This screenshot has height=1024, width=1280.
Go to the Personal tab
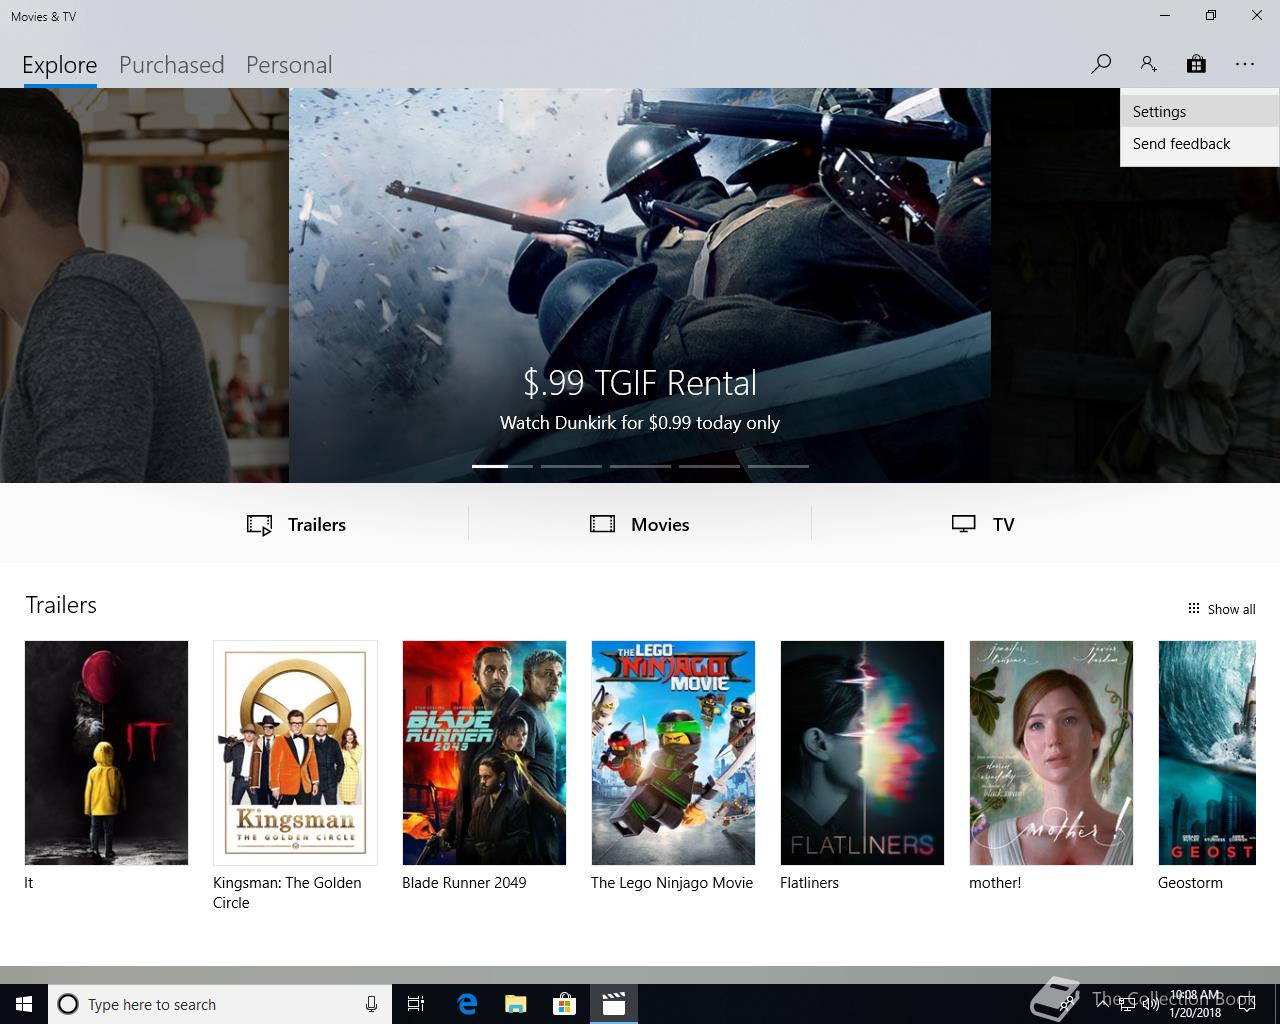289,65
